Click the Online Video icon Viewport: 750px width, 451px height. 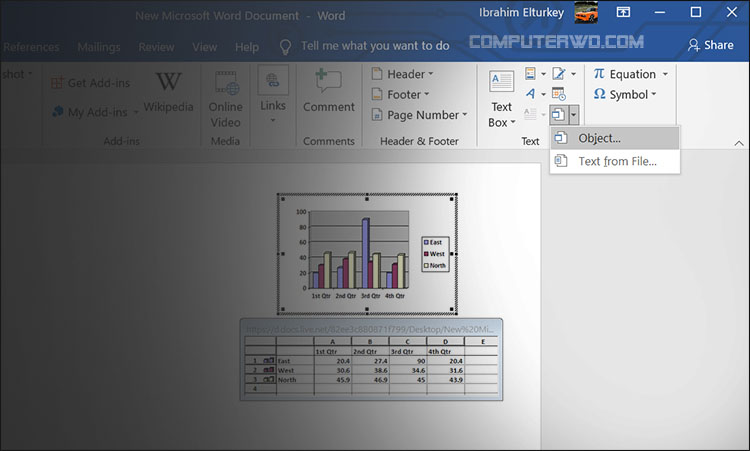226,83
